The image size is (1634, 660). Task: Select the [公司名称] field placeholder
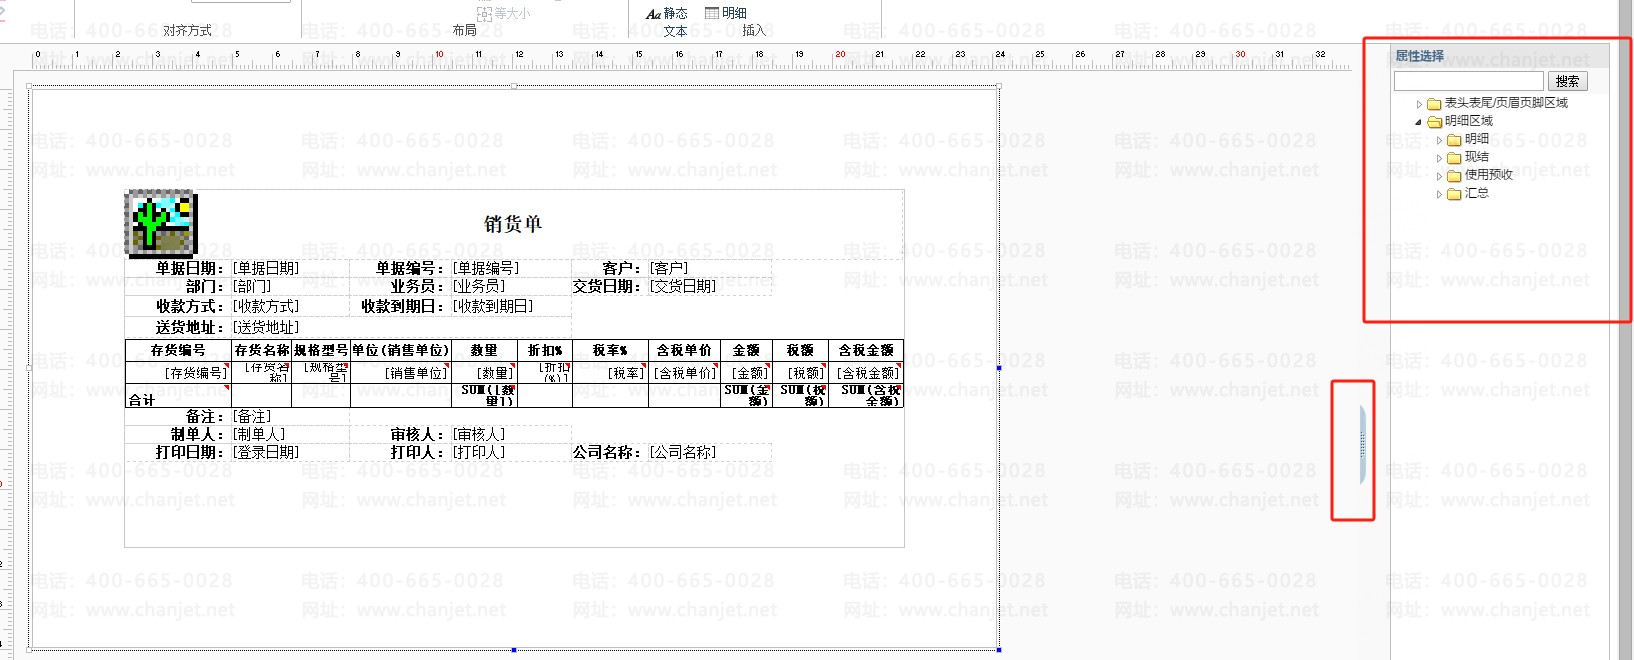683,452
